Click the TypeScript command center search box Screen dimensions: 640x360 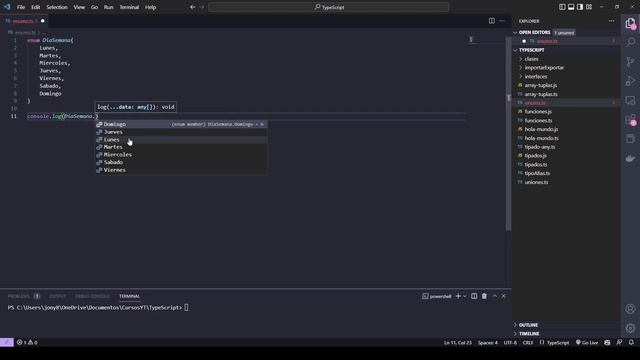(x=329, y=7)
